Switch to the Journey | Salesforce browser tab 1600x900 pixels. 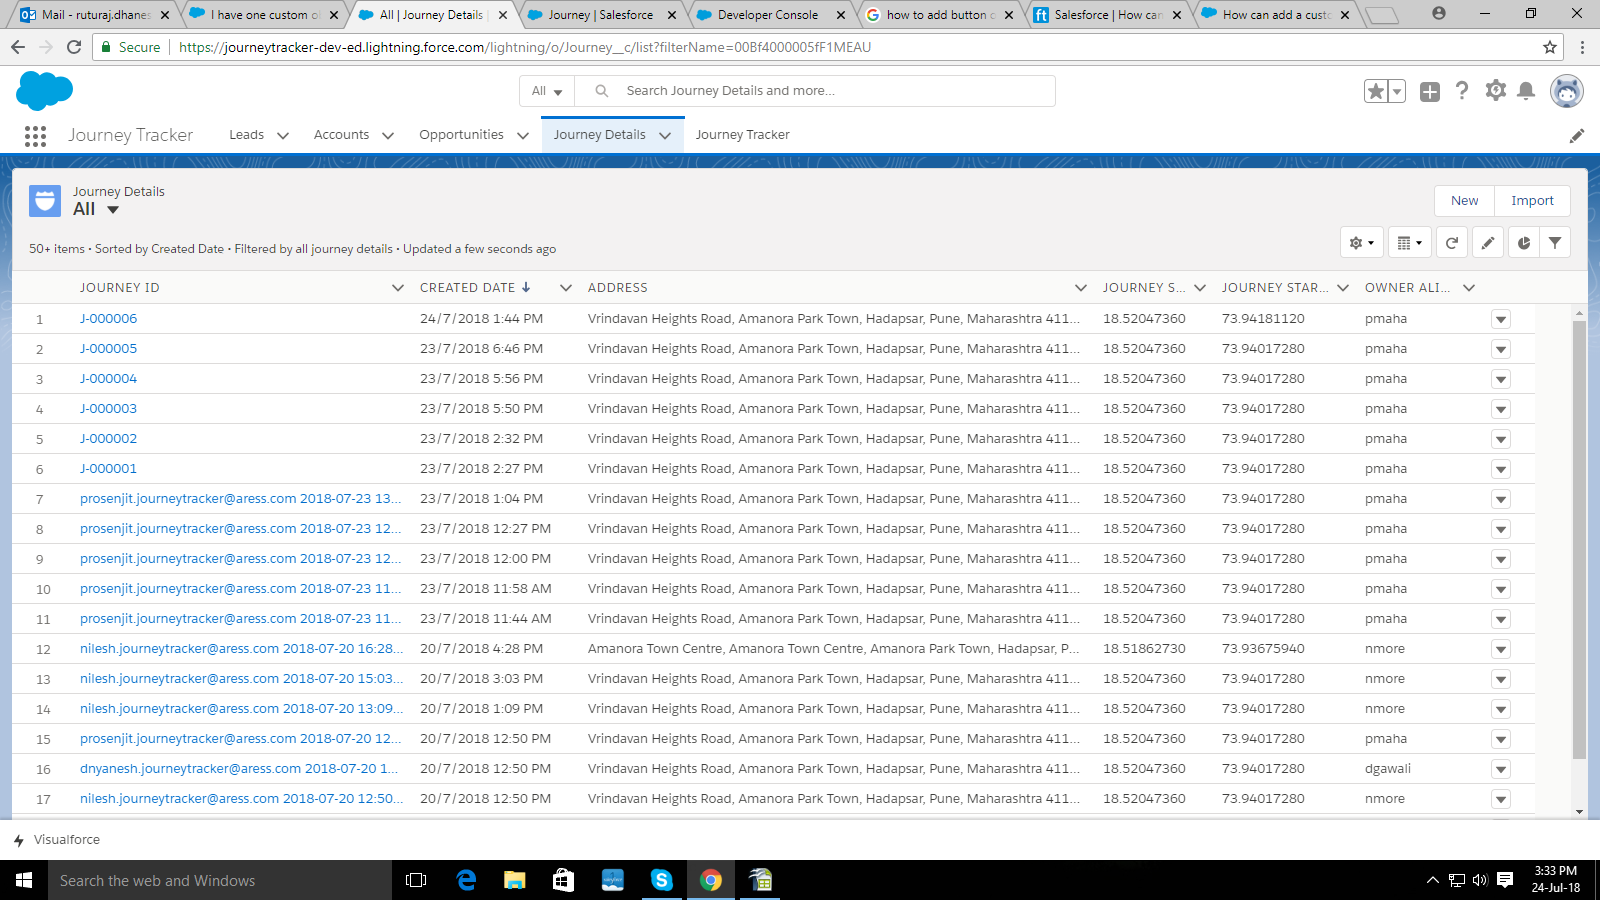[x=600, y=15]
